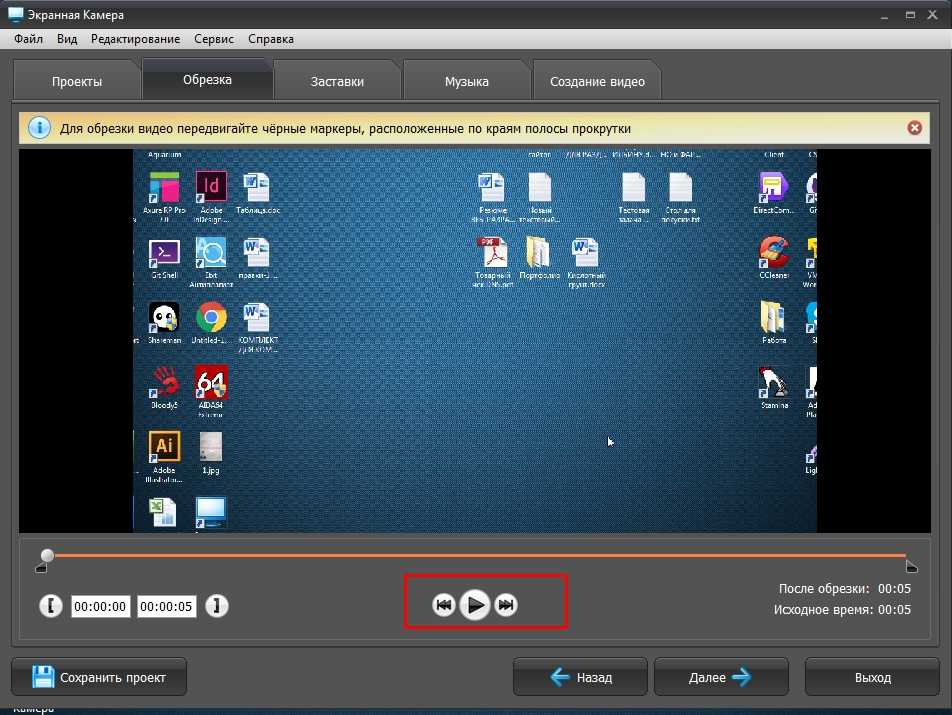Click the blue info icon in the hint bar
Image resolution: width=952 pixels, height=715 pixels.
coord(39,128)
